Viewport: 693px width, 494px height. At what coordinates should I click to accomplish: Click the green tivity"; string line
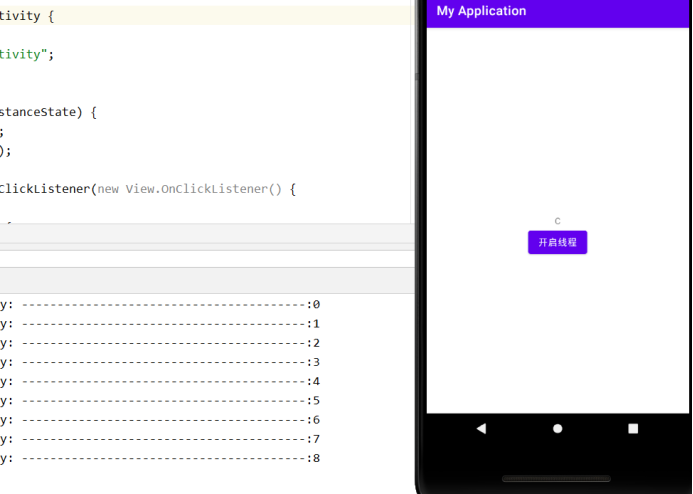(27, 54)
